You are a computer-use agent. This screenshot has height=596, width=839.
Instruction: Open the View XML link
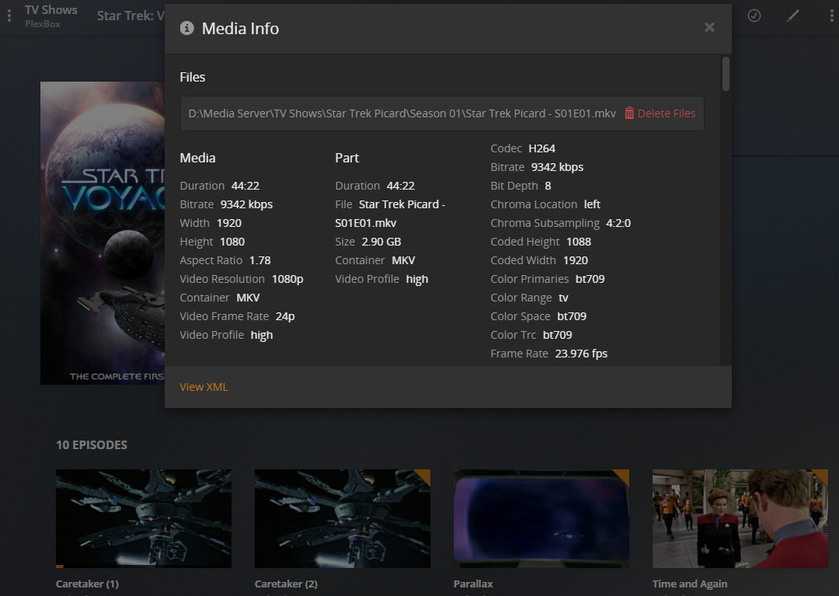tap(204, 387)
